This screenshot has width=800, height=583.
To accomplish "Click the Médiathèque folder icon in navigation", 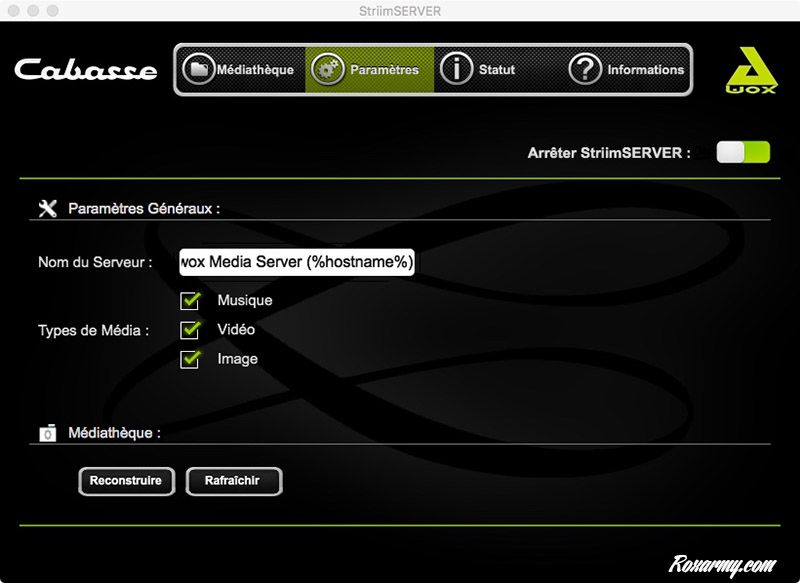I will point(200,70).
